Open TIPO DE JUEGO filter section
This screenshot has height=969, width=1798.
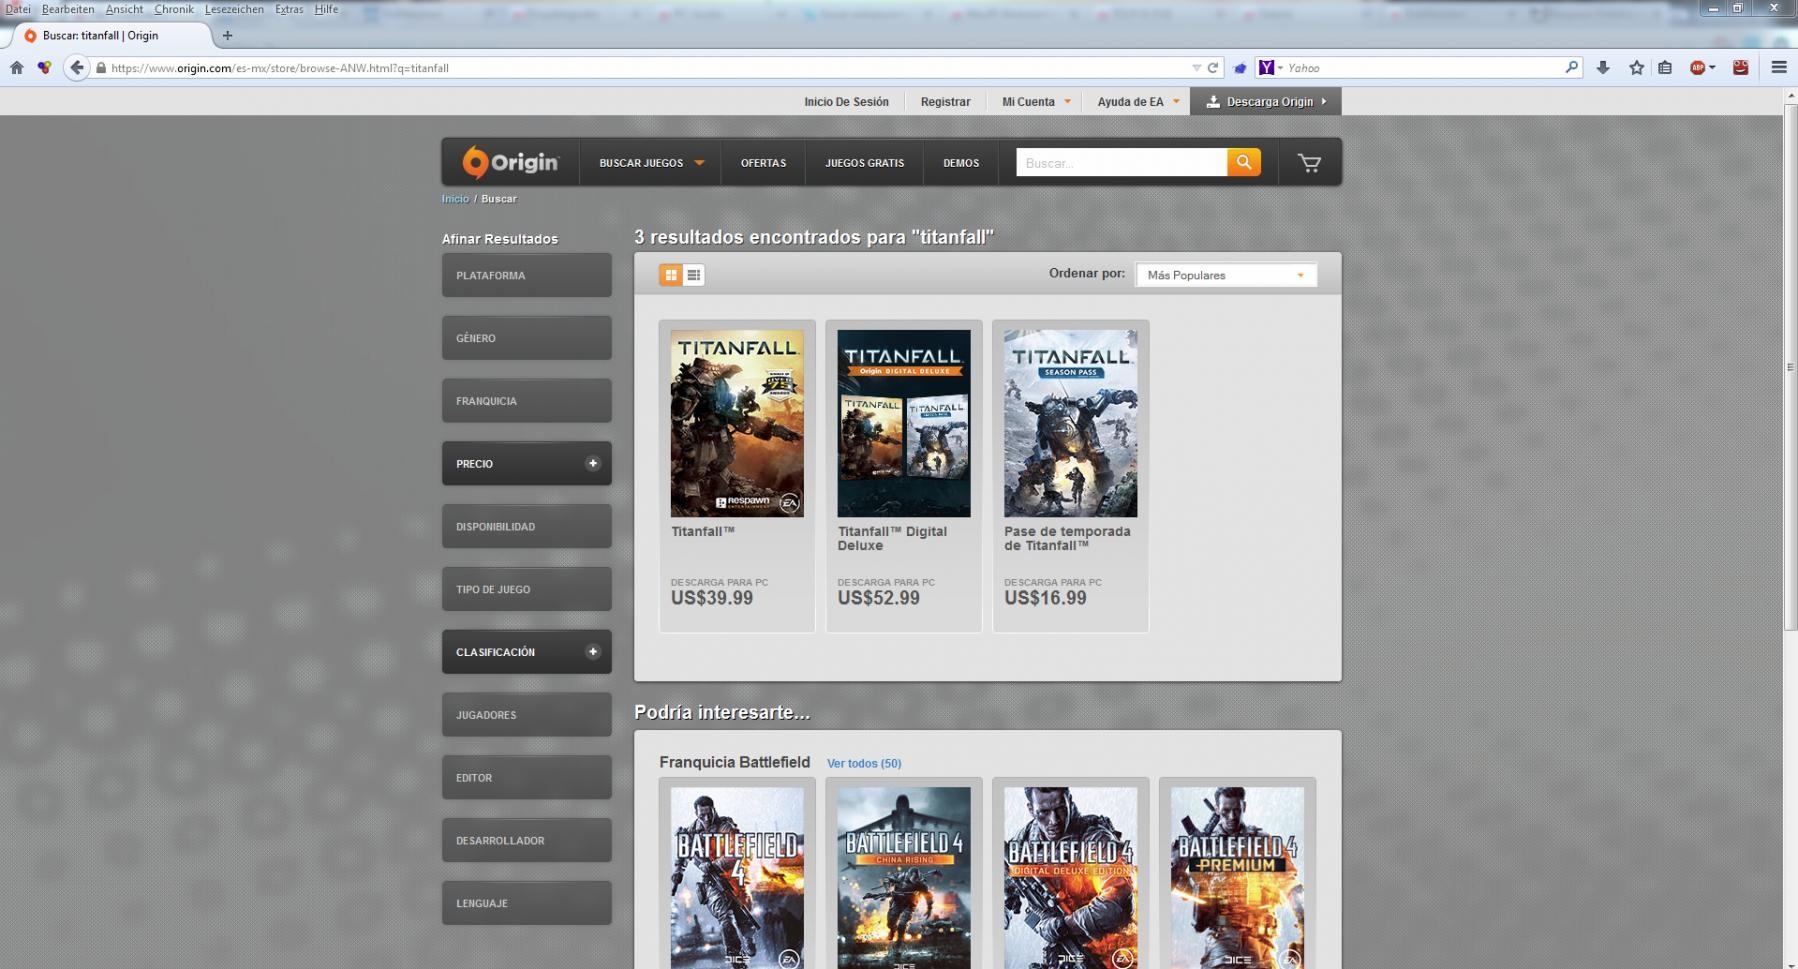coord(527,589)
